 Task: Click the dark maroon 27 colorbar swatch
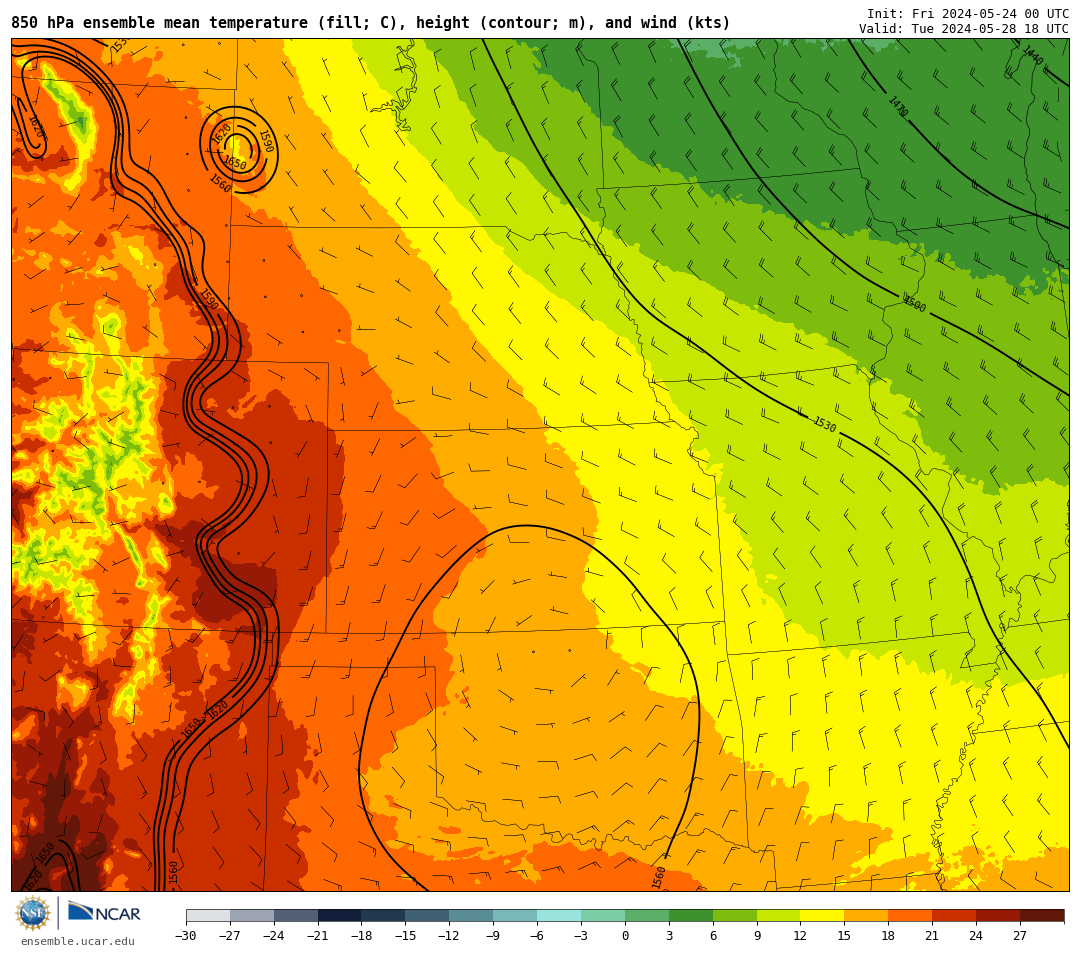(1041, 915)
